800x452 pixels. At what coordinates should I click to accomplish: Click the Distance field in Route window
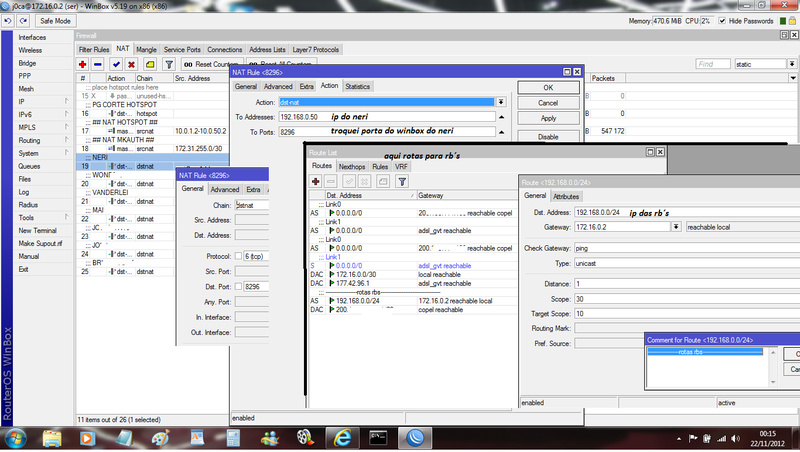pyautogui.click(x=687, y=284)
